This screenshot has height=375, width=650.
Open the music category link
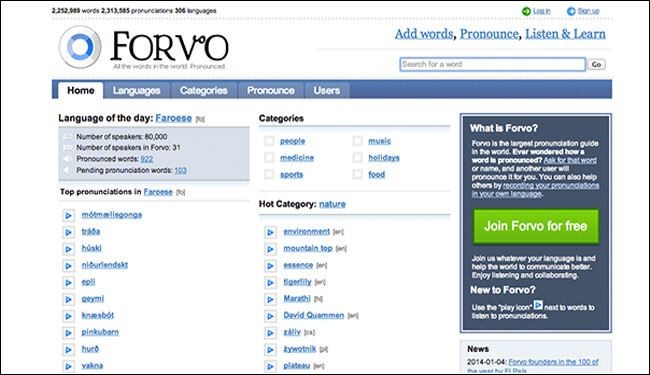[379, 141]
